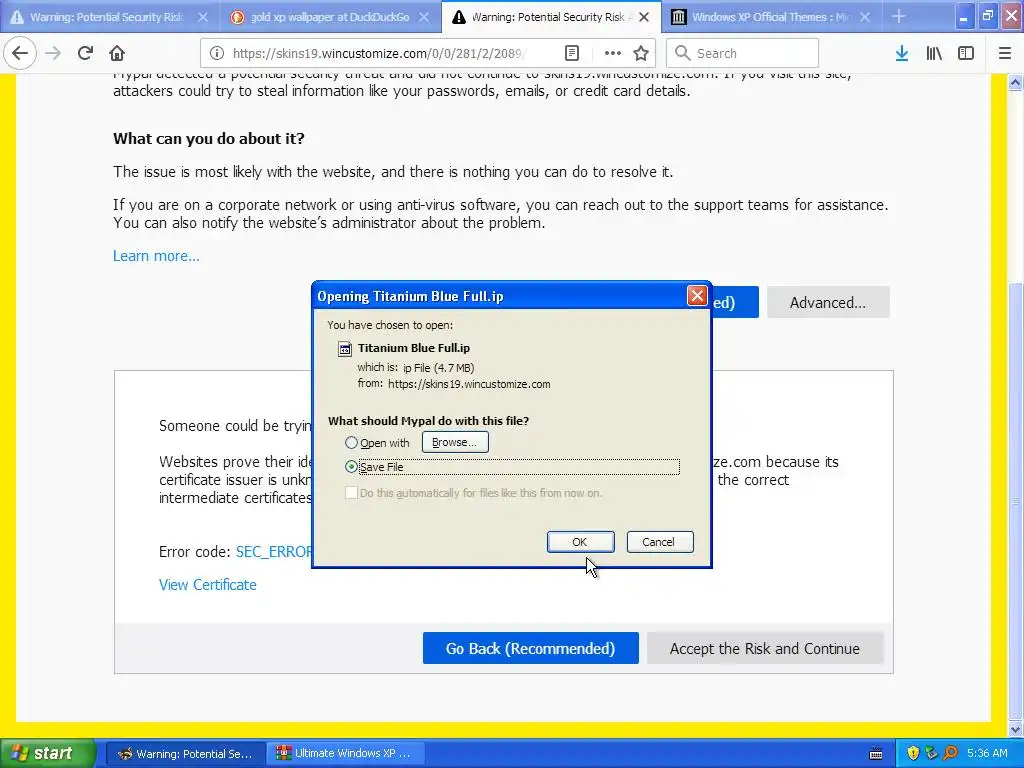This screenshot has width=1024, height=768.
Task: Bookmark this page with the star
Action: [x=641, y=53]
